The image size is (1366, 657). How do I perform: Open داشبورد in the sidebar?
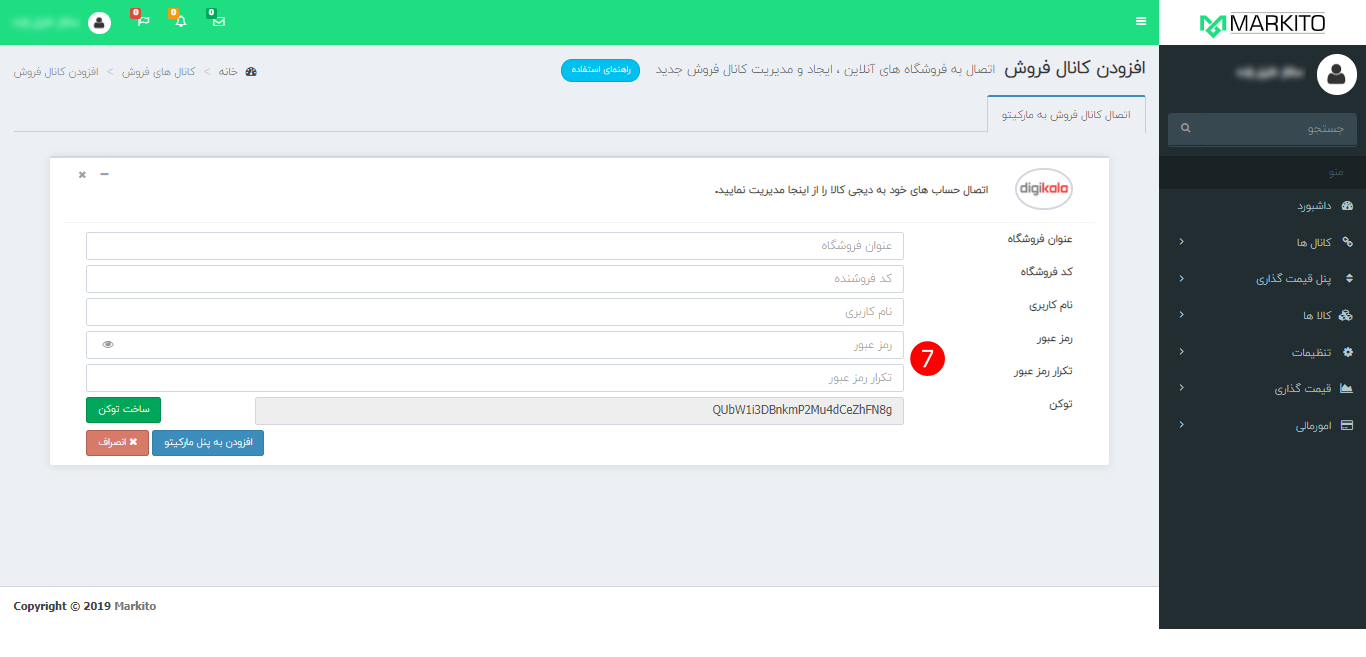[x=1262, y=206]
